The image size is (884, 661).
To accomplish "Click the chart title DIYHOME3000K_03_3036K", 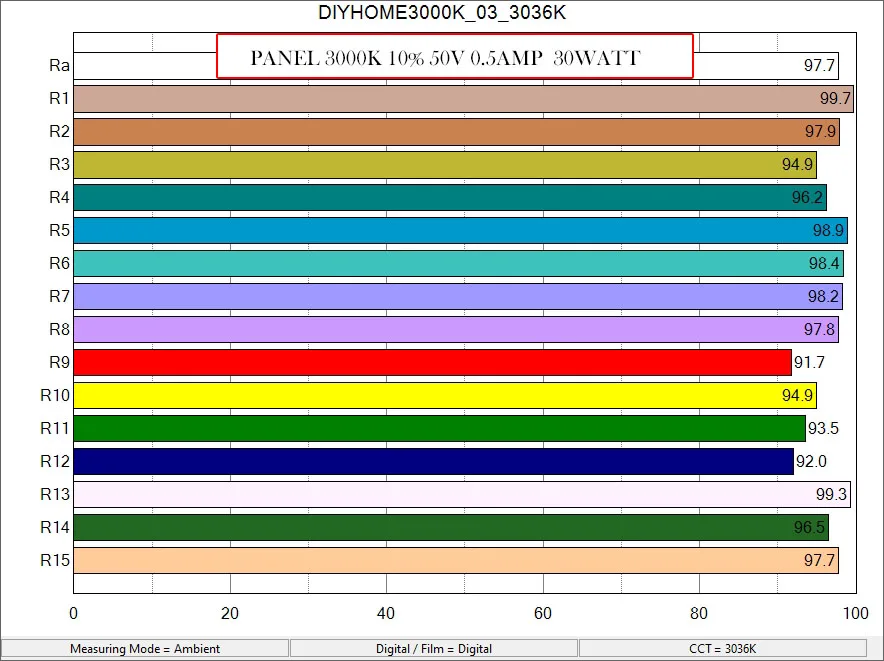I will click(x=441, y=13).
